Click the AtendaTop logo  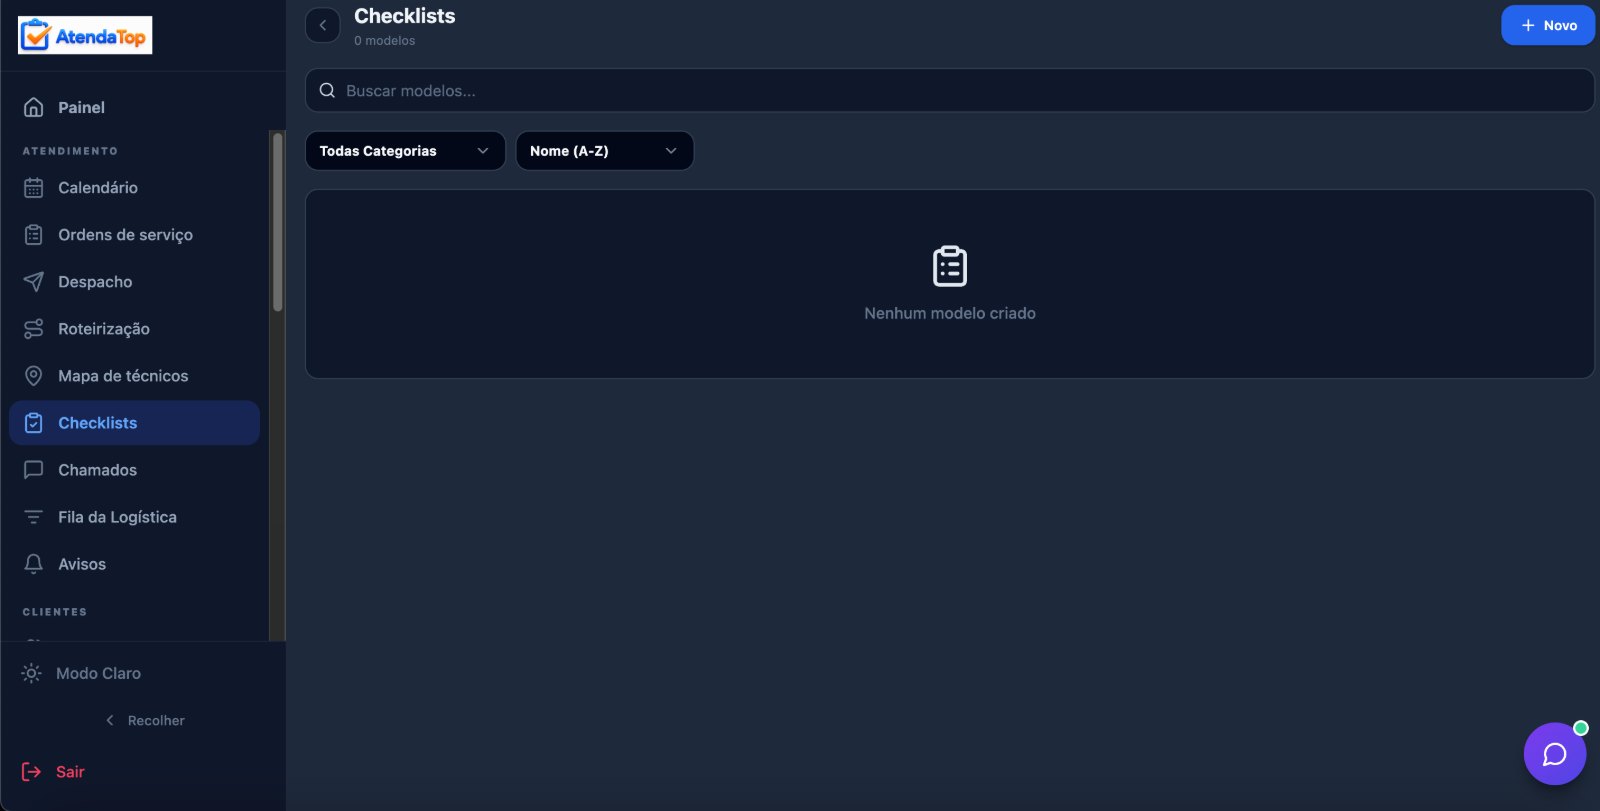85,35
